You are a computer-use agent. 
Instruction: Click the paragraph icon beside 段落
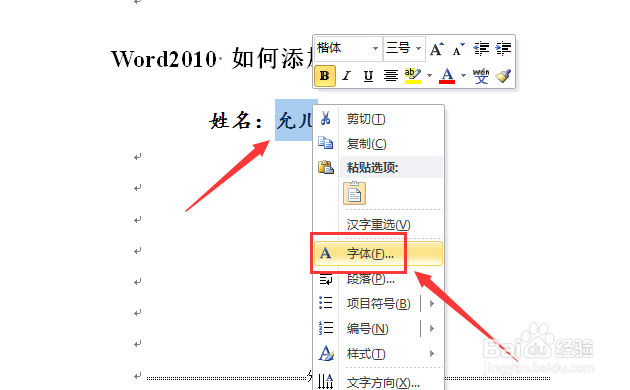click(326, 279)
